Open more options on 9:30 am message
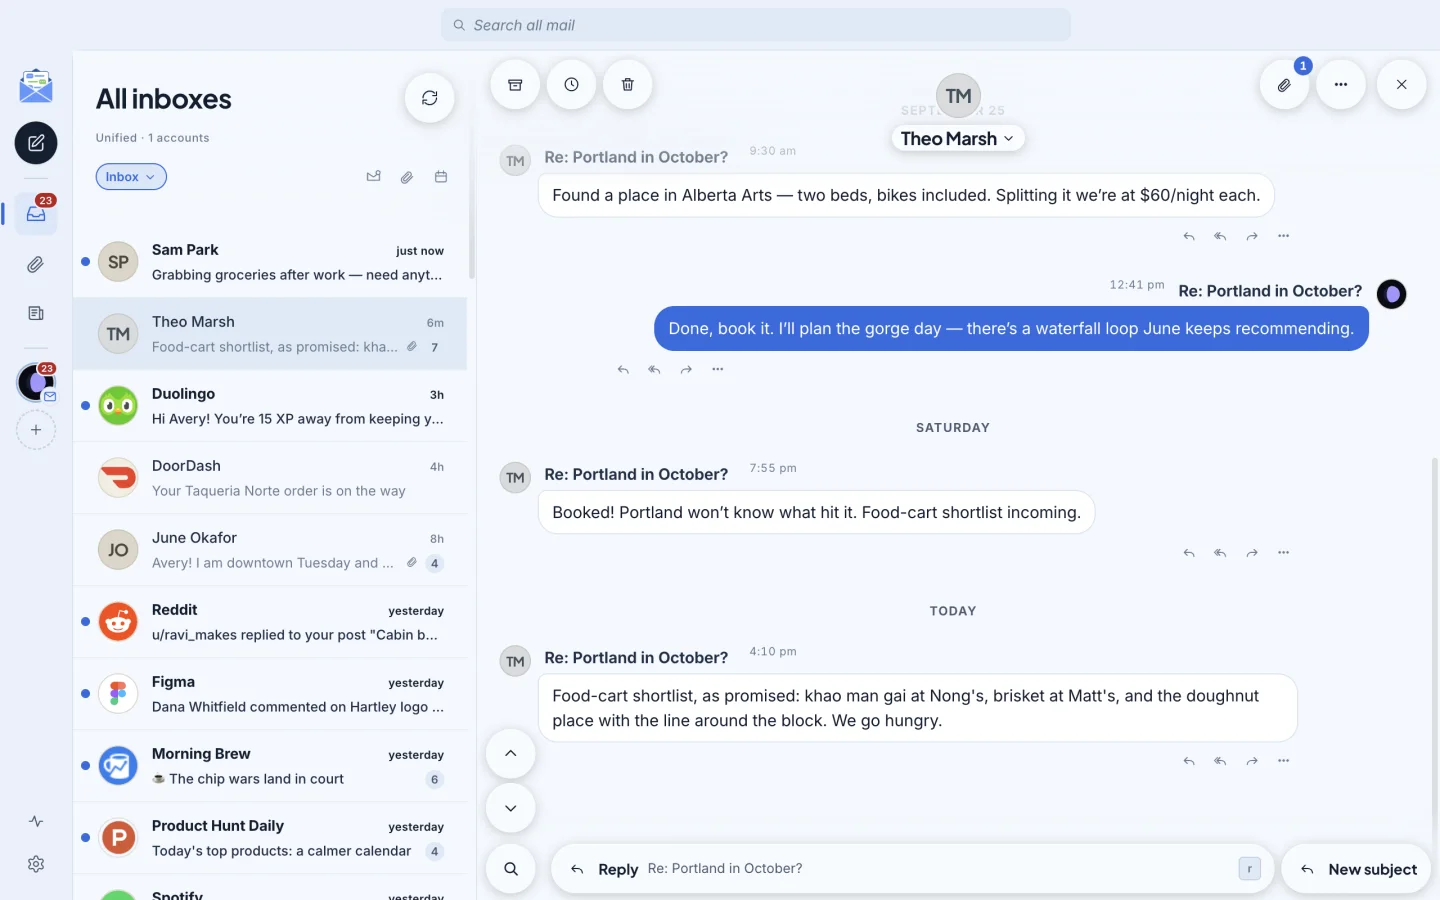Image resolution: width=1440 pixels, height=900 pixels. (x=1284, y=236)
